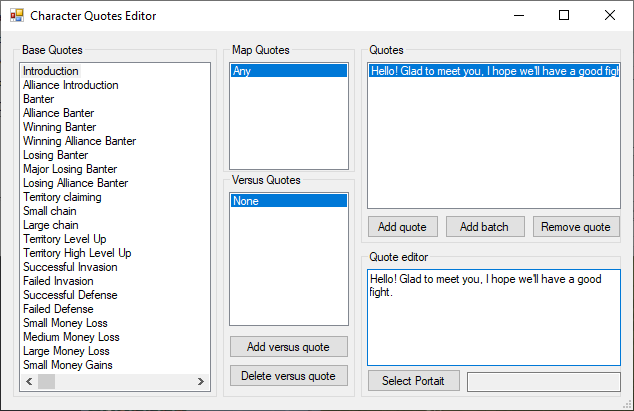Pick Successful Invasion in the list

69,267
